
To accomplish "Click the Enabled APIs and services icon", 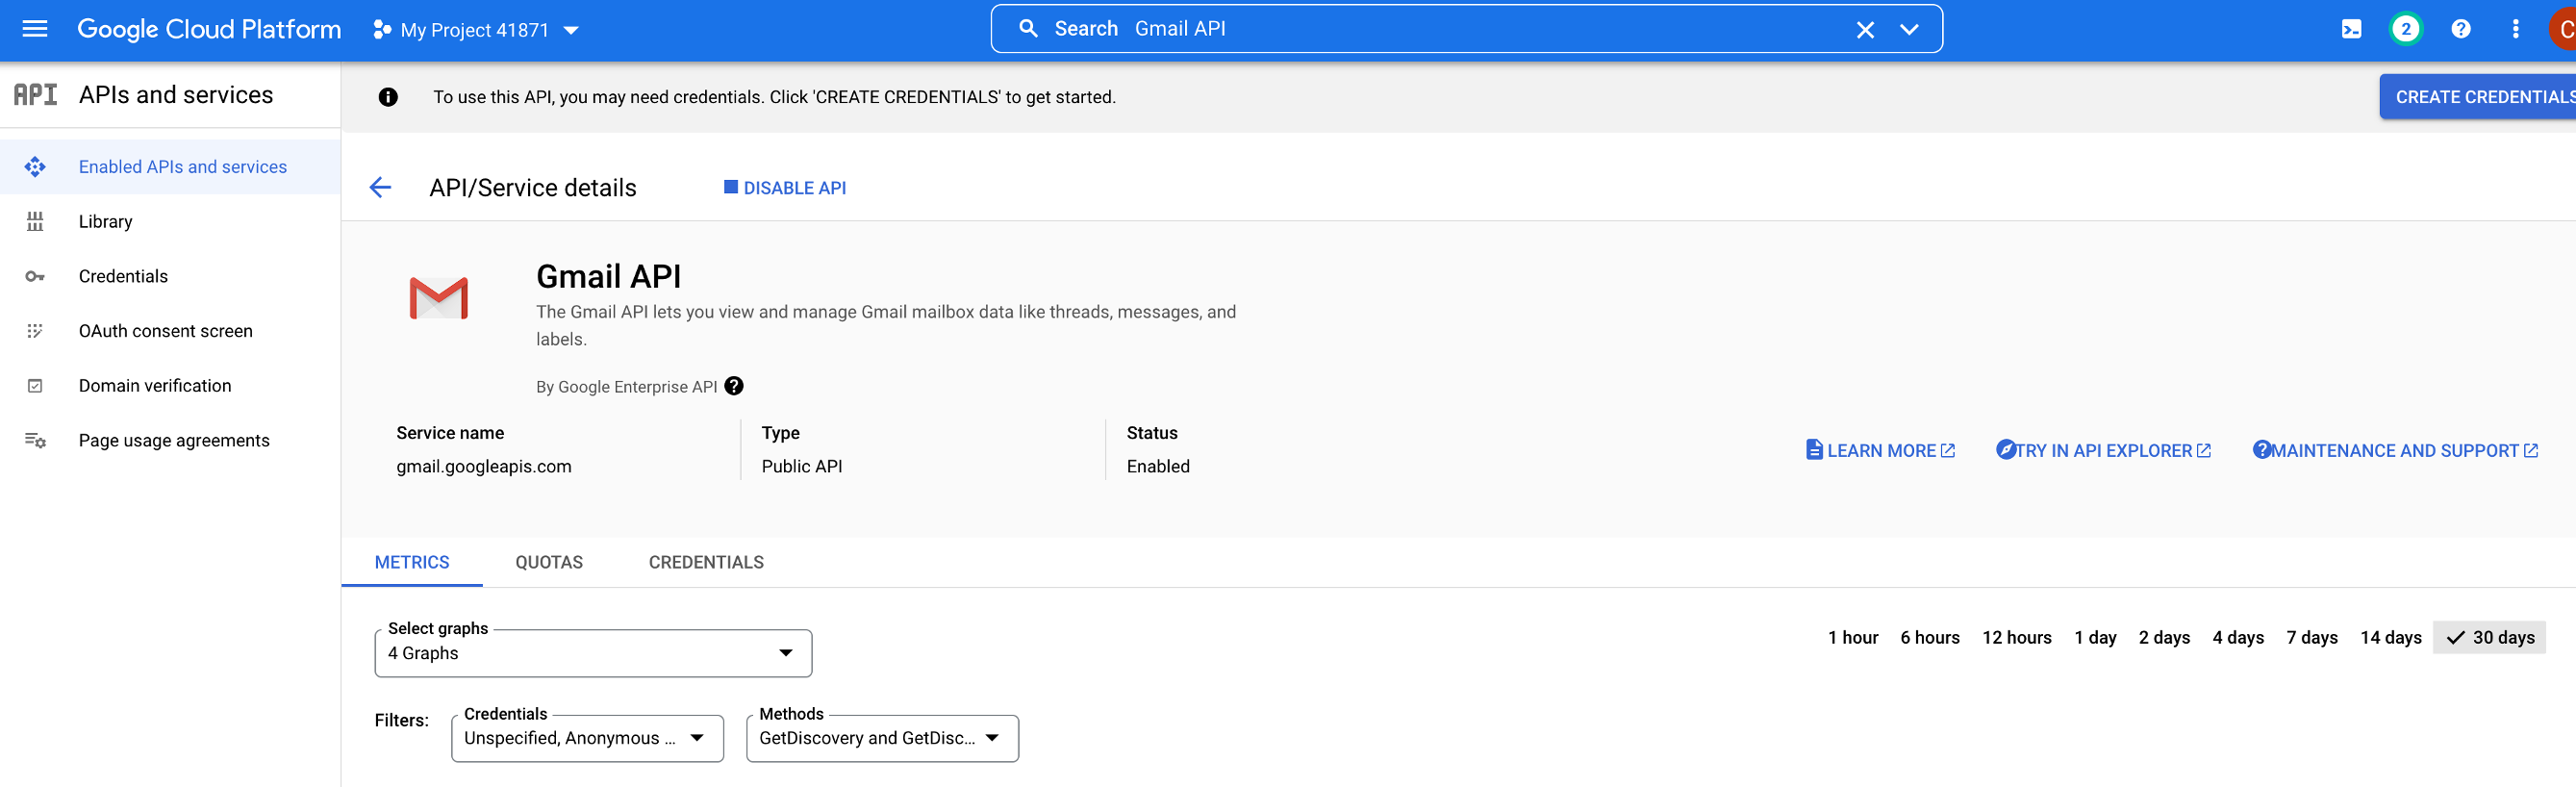I will click(35, 167).
